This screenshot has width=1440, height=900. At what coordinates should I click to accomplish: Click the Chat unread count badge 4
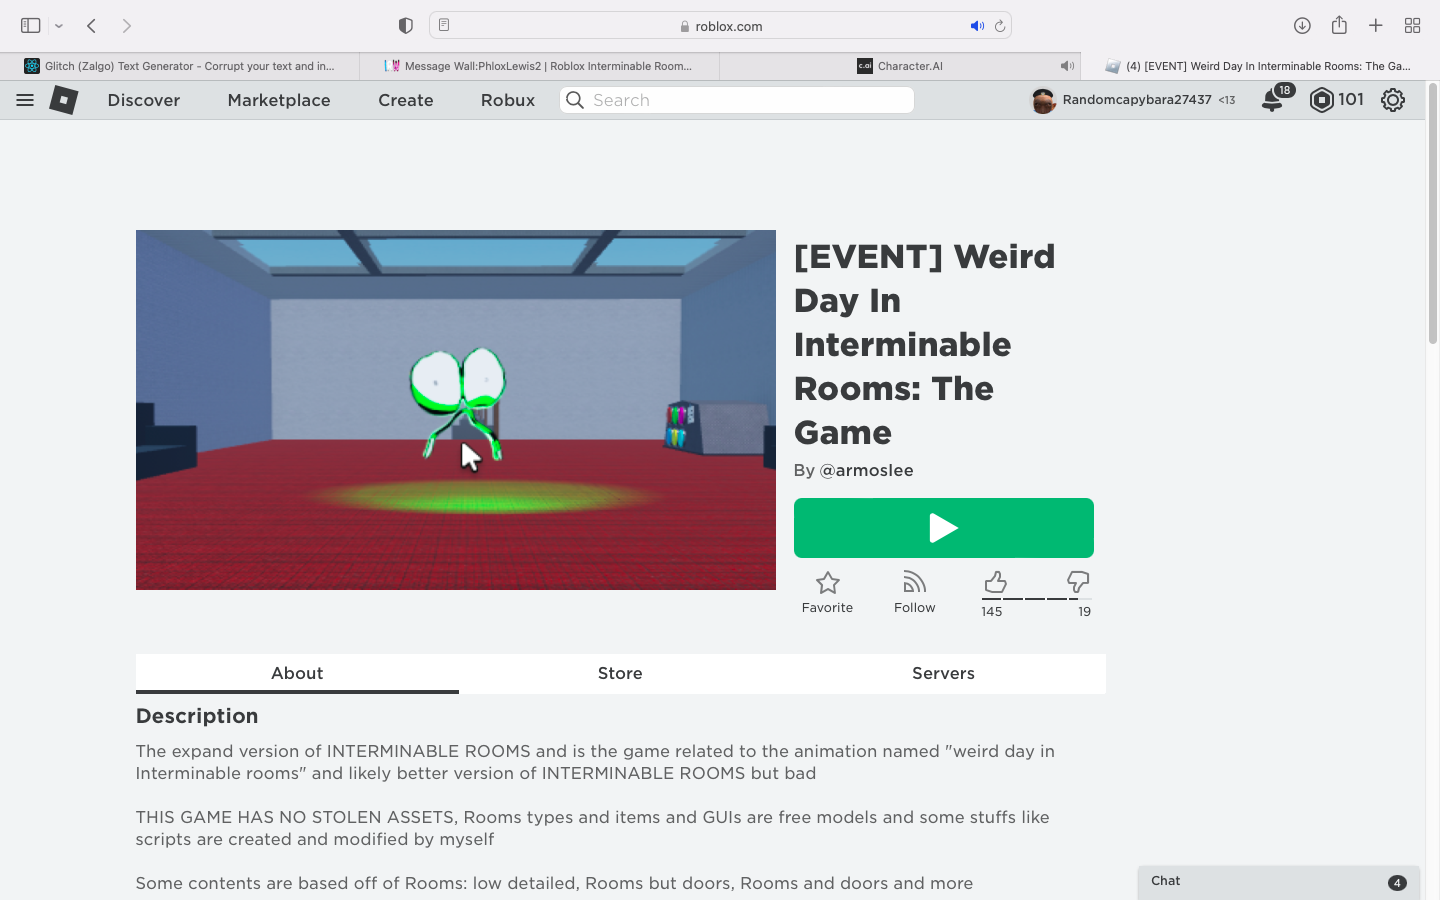coord(1397,883)
